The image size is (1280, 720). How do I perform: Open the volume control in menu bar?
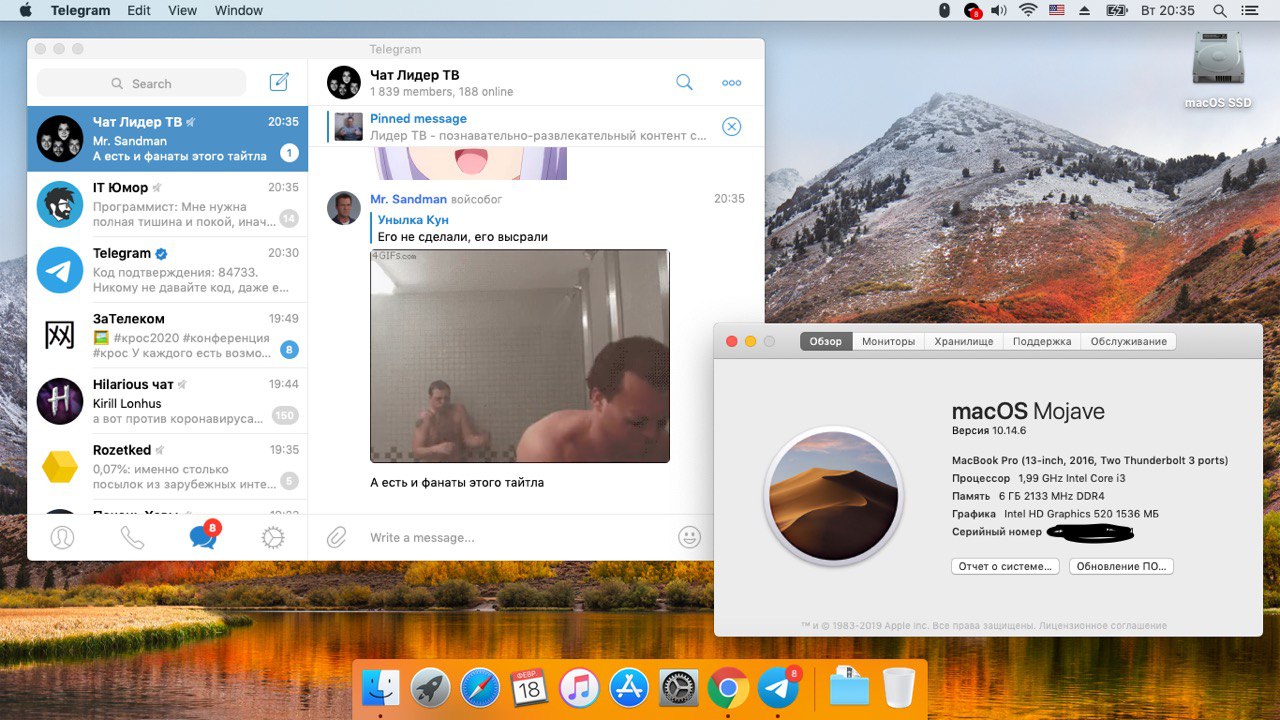pos(999,10)
